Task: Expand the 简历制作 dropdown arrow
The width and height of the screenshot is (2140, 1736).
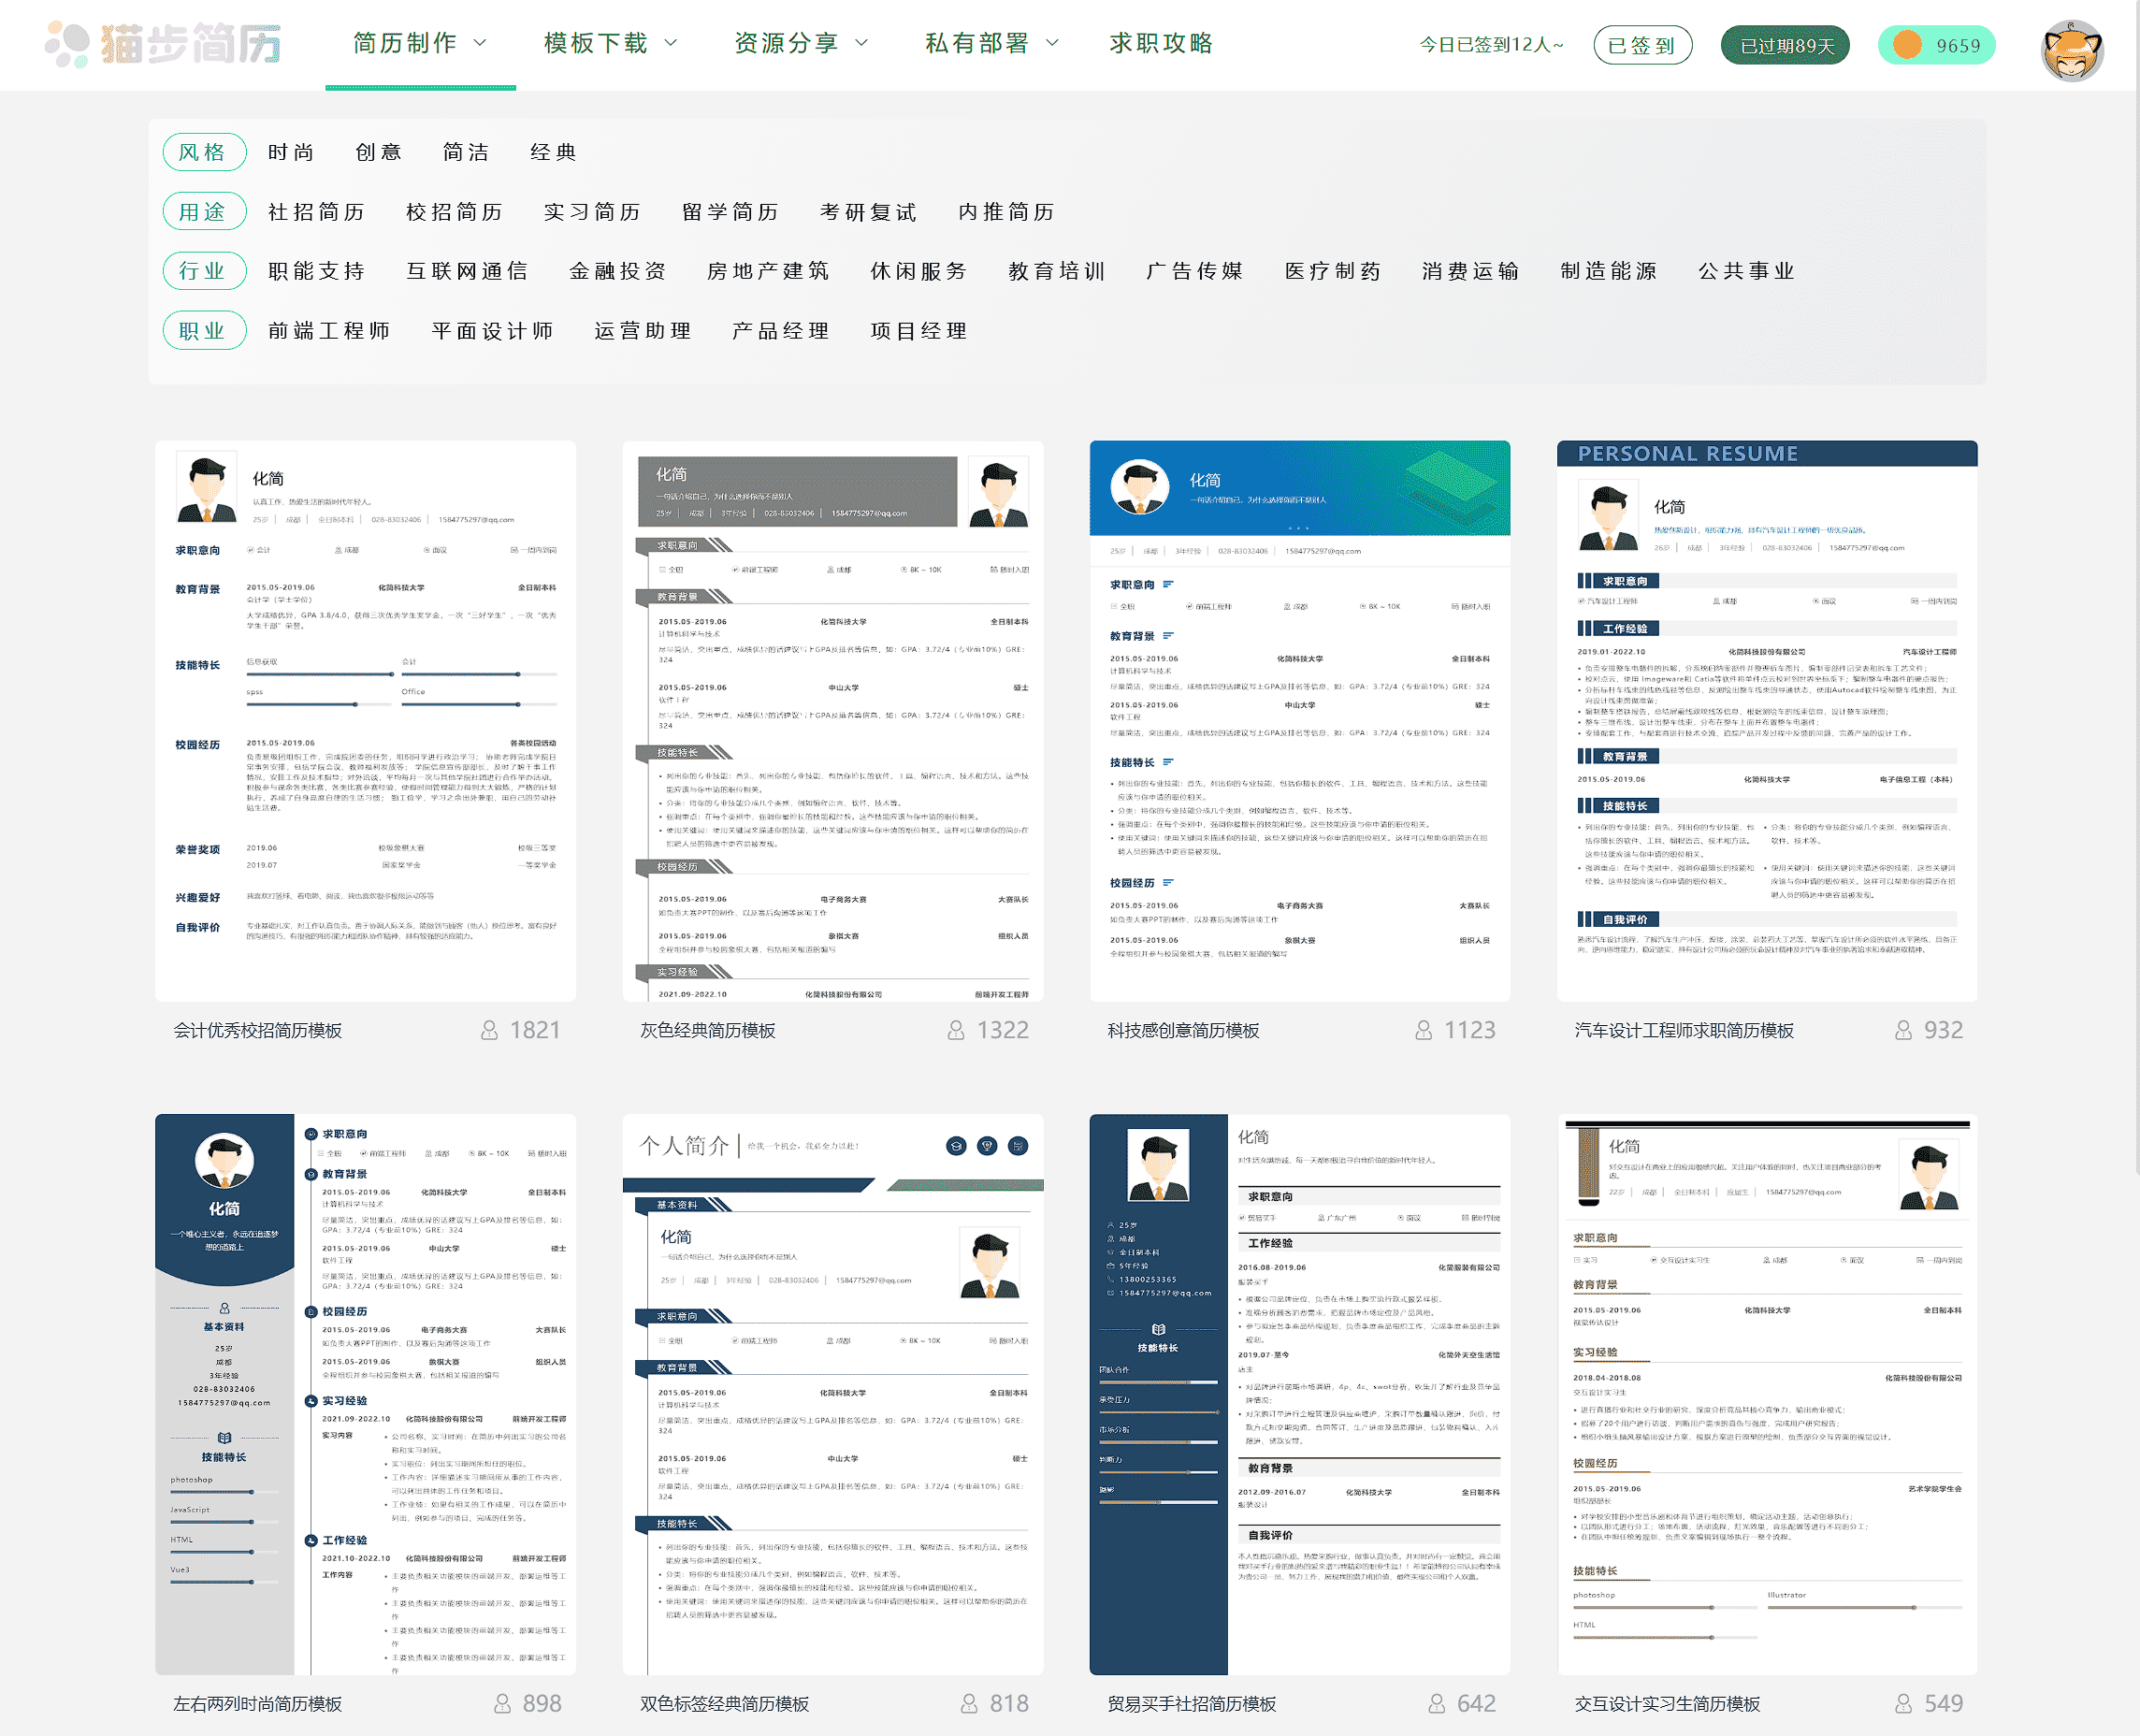Action: [x=480, y=43]
